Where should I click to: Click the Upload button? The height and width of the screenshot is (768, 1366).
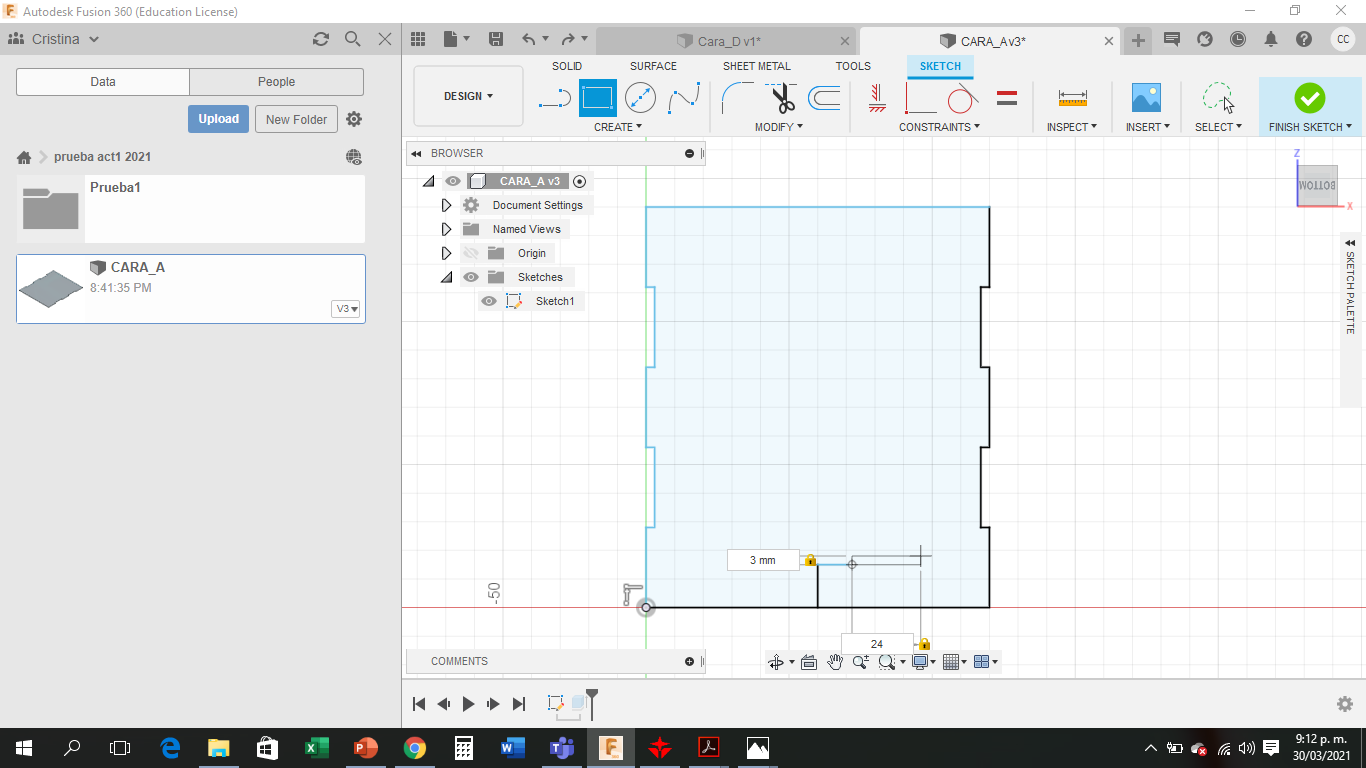pos(218,119)
